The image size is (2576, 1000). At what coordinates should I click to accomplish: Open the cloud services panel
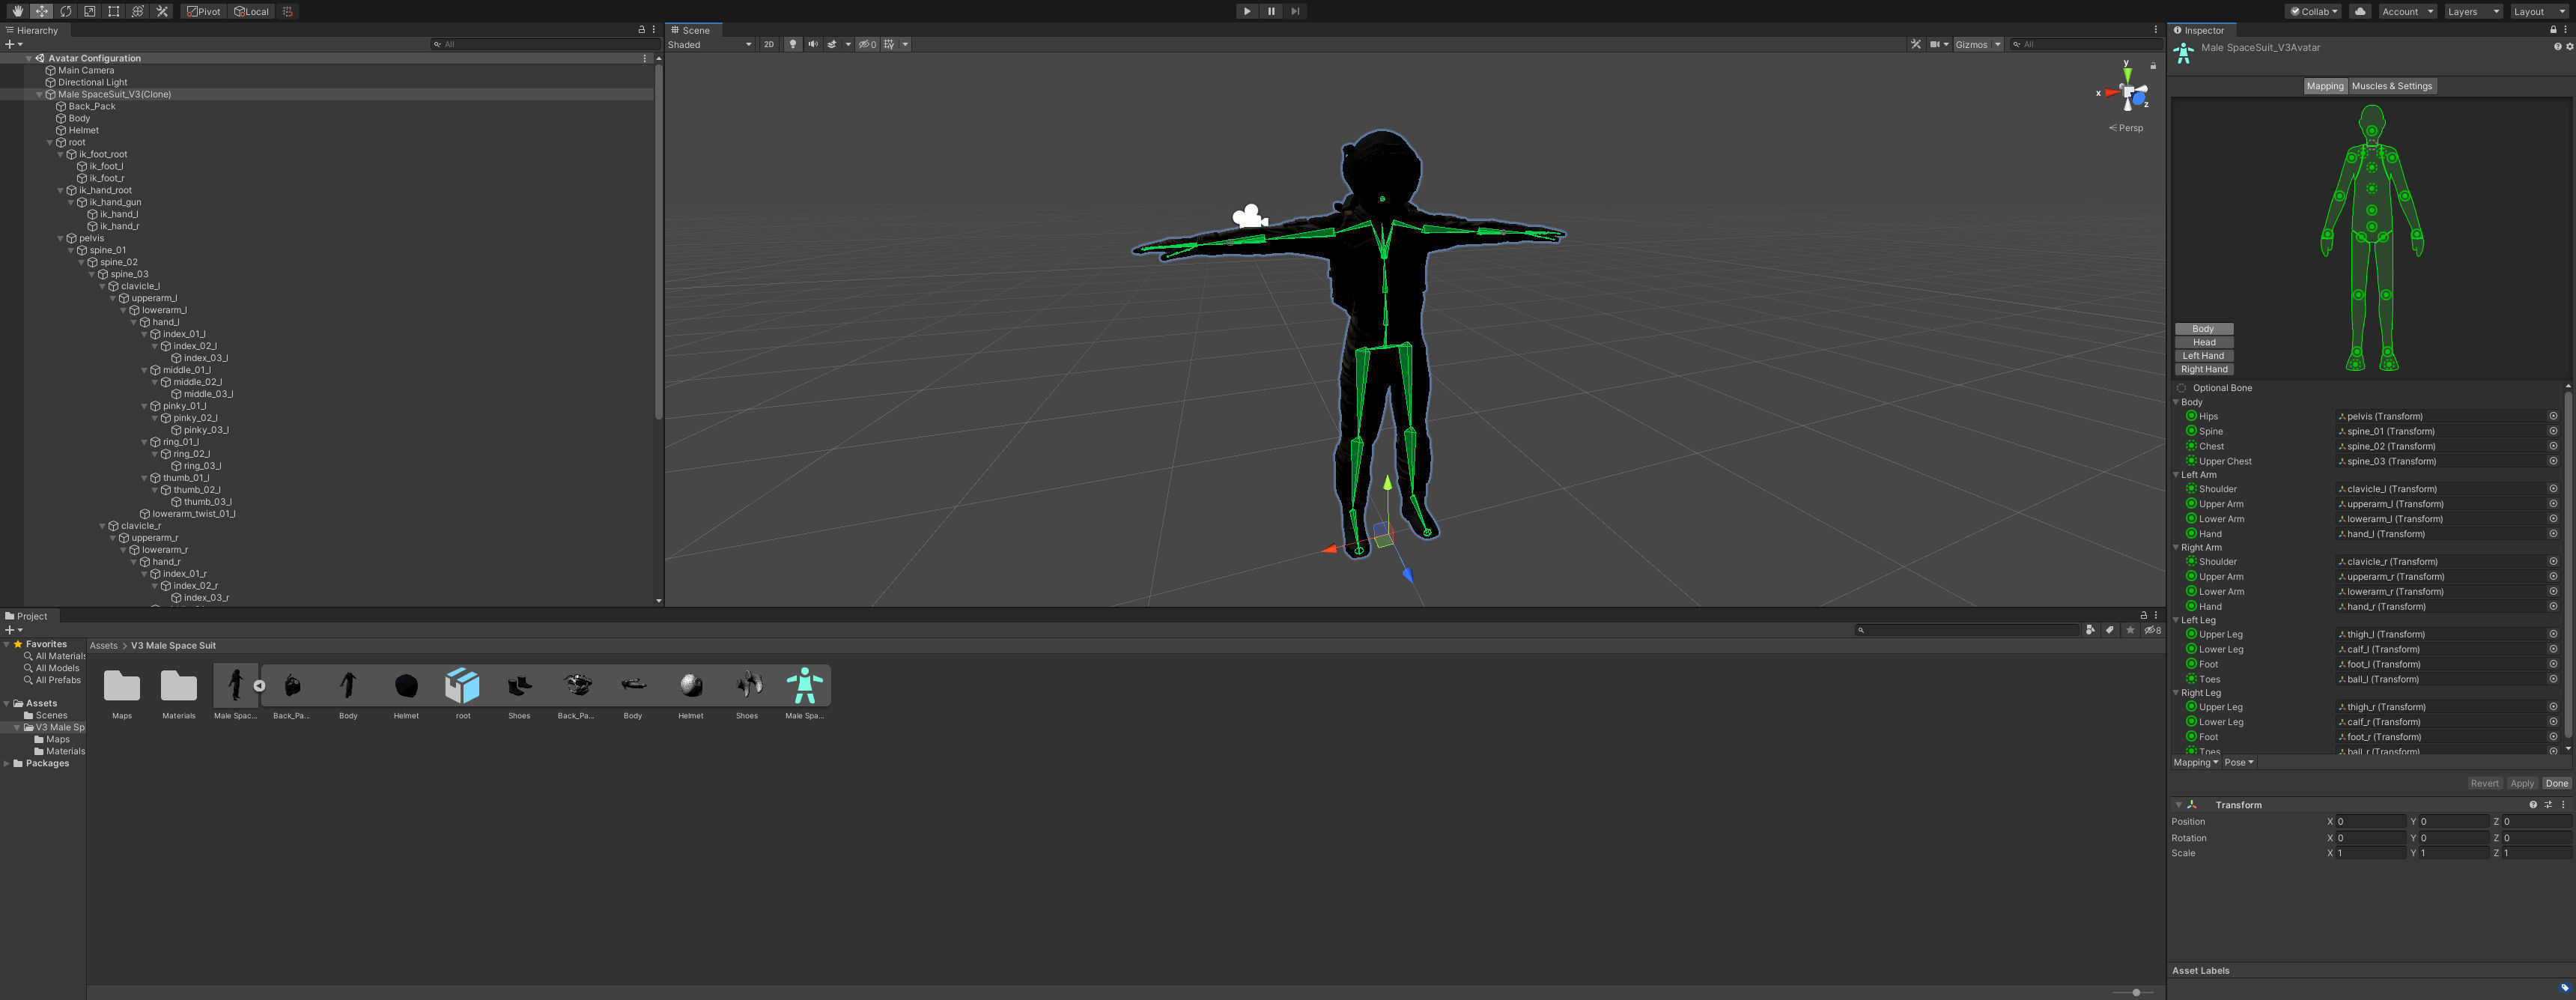point(2360,11)
